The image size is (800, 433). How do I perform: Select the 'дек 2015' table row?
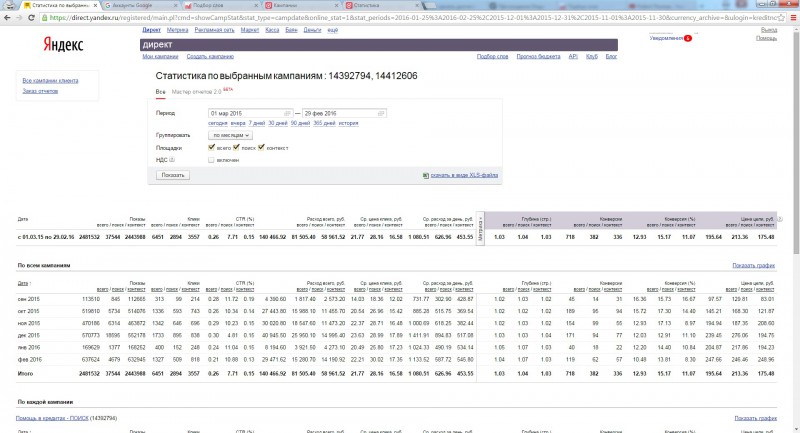coord(396,336)
